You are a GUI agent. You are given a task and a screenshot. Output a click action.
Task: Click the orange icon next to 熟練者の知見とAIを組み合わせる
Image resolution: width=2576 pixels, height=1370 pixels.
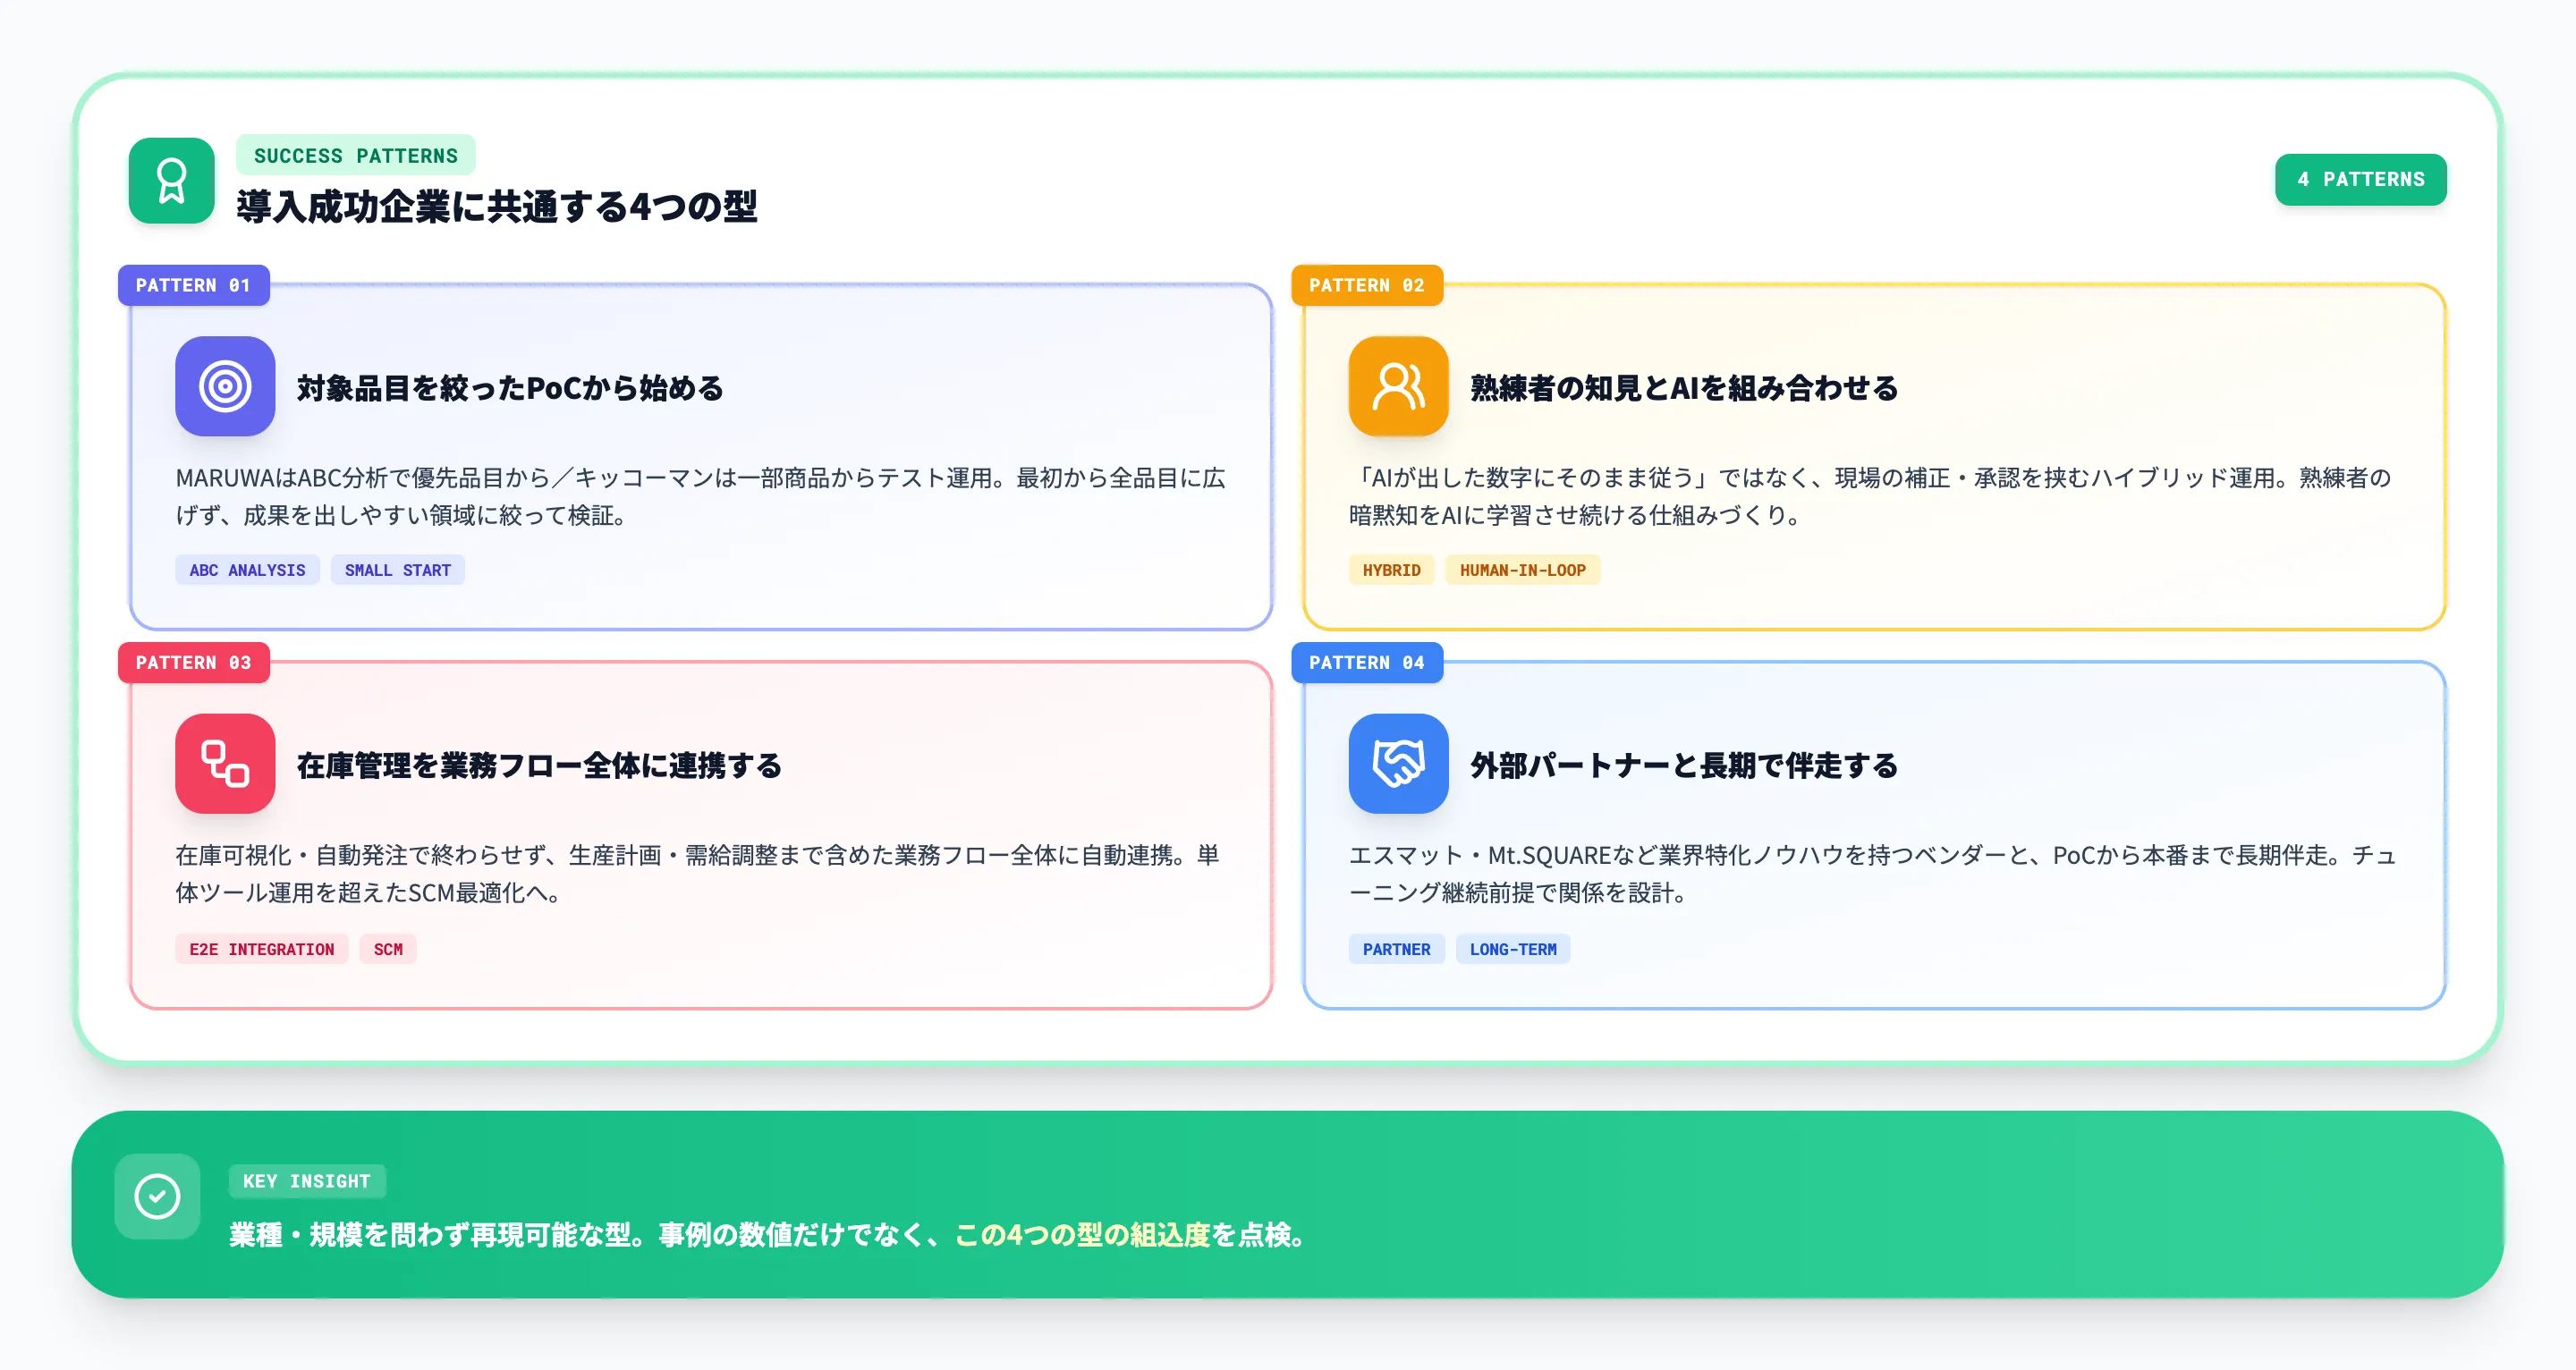point(1398,388)
